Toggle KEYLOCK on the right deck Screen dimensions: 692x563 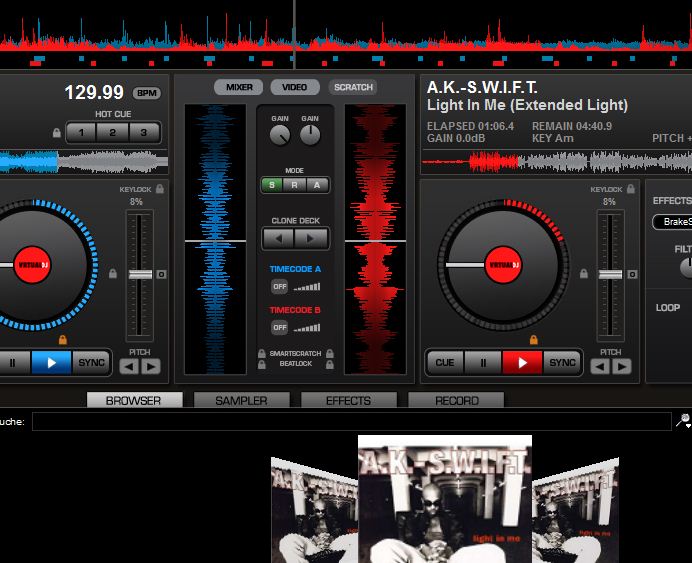click(x=631, y=189)
